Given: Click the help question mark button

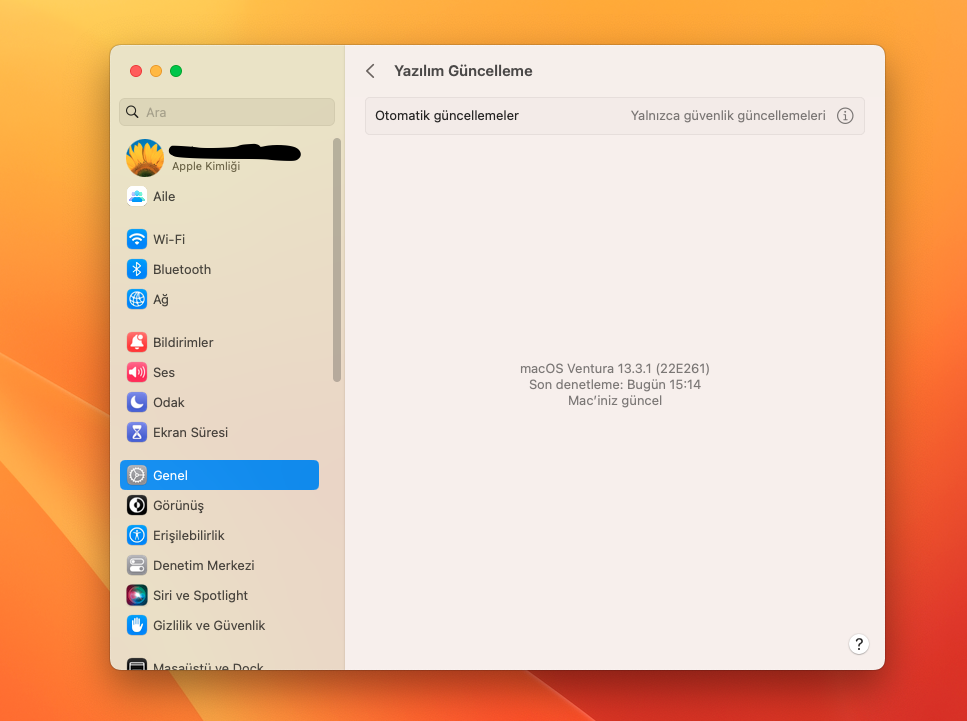Looking at the screenshot, I should point(859,644).
